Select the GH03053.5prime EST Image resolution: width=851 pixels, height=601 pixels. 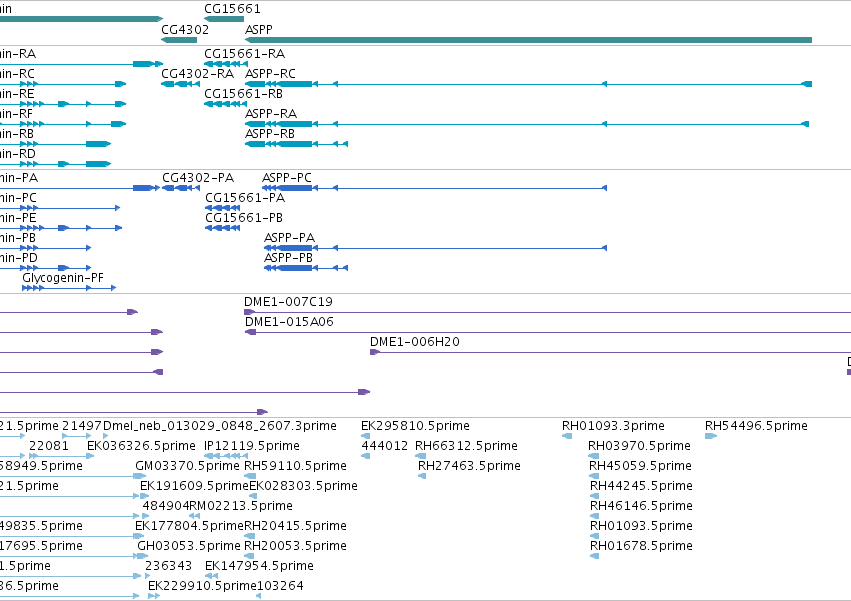coord(142,556)
